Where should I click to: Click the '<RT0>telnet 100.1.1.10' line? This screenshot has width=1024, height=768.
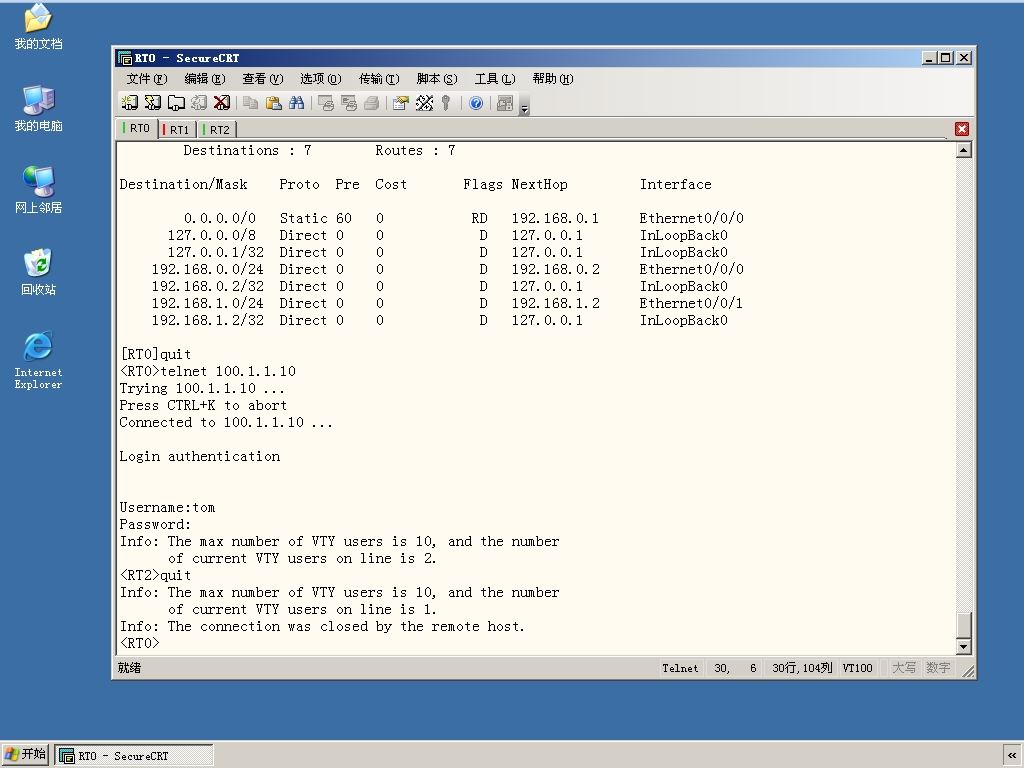click(x=208, y=372)
